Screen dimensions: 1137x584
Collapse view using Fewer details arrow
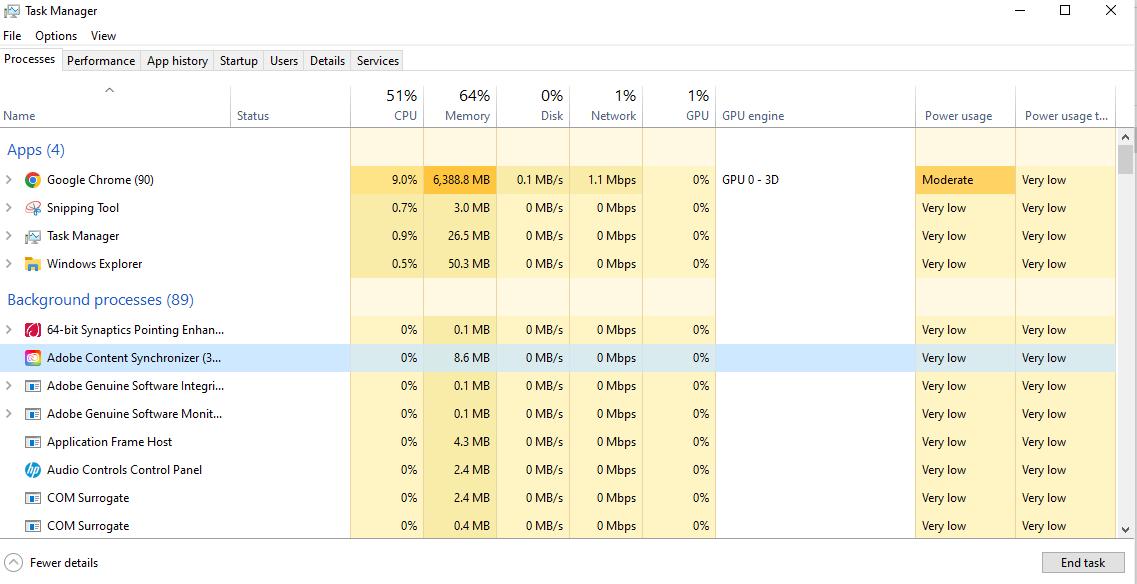13,562
